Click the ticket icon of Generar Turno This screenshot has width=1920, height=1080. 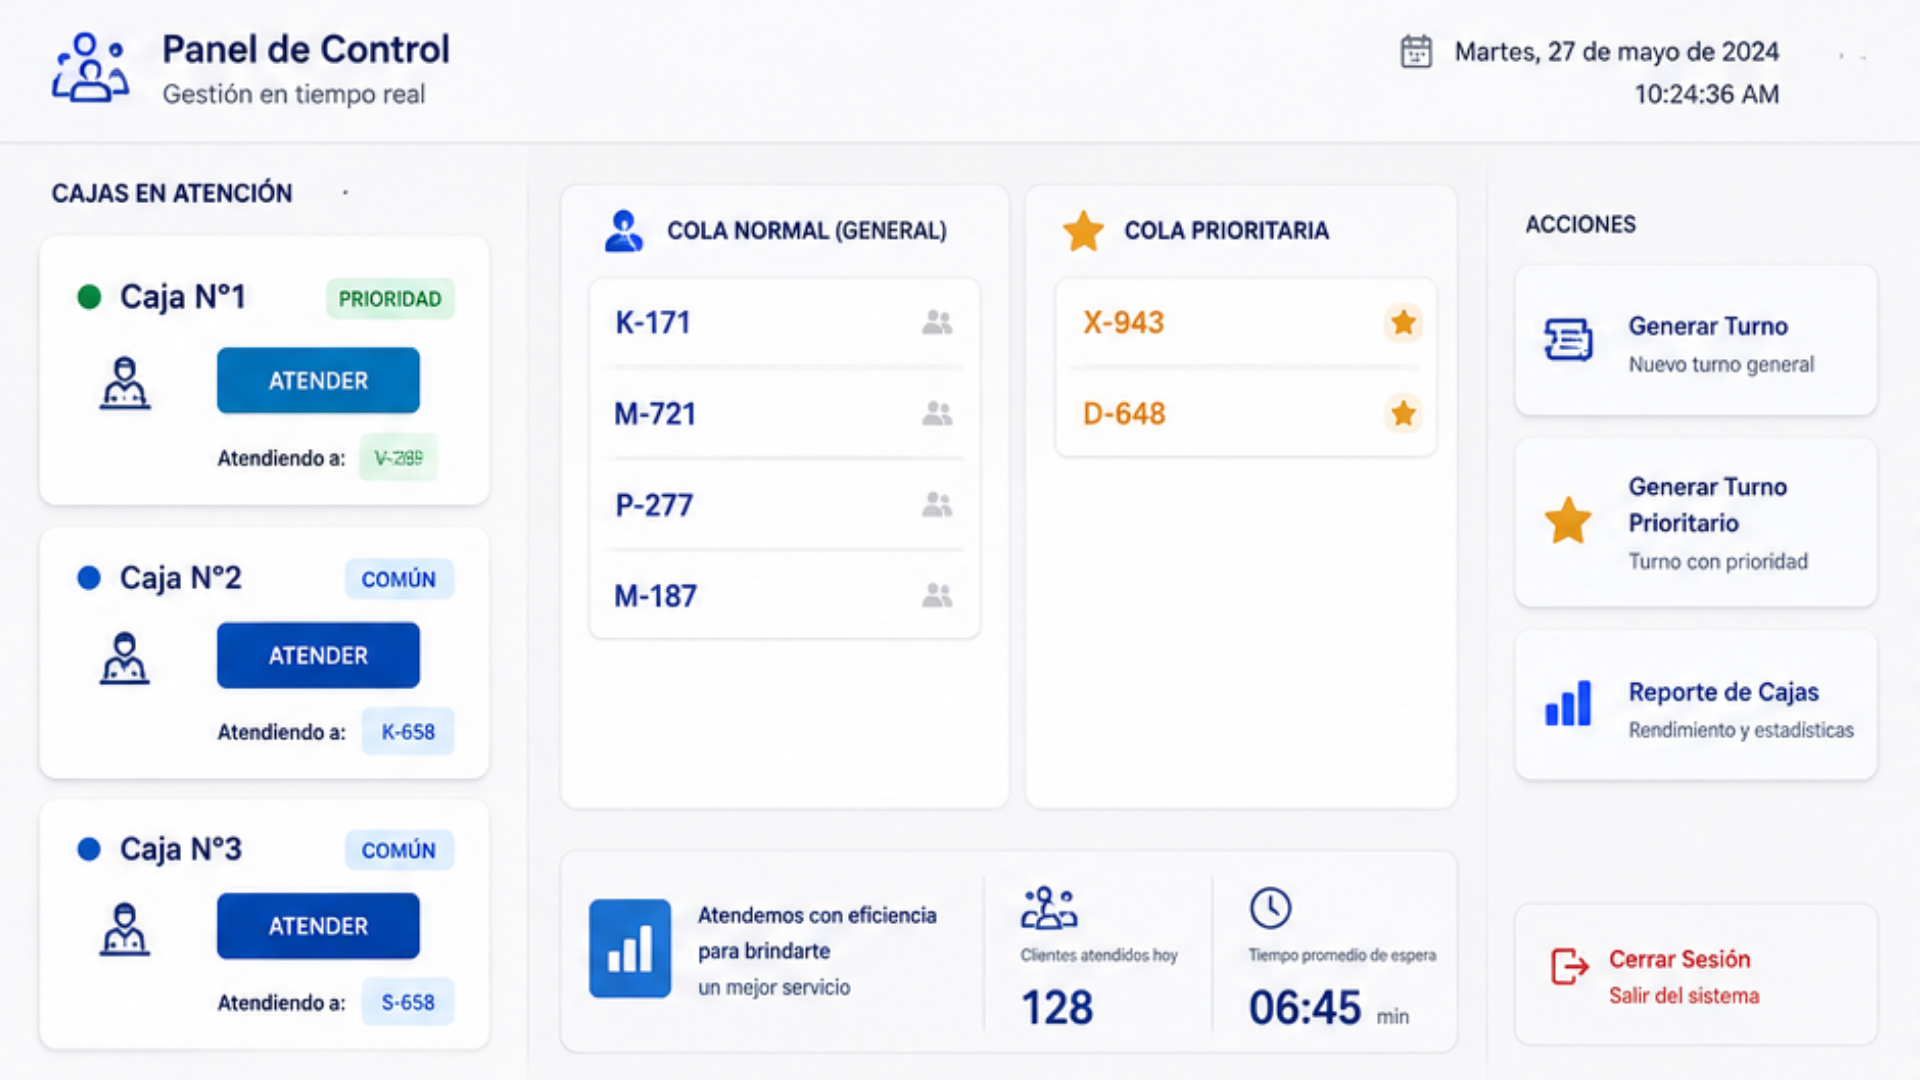coord(1568,340)
